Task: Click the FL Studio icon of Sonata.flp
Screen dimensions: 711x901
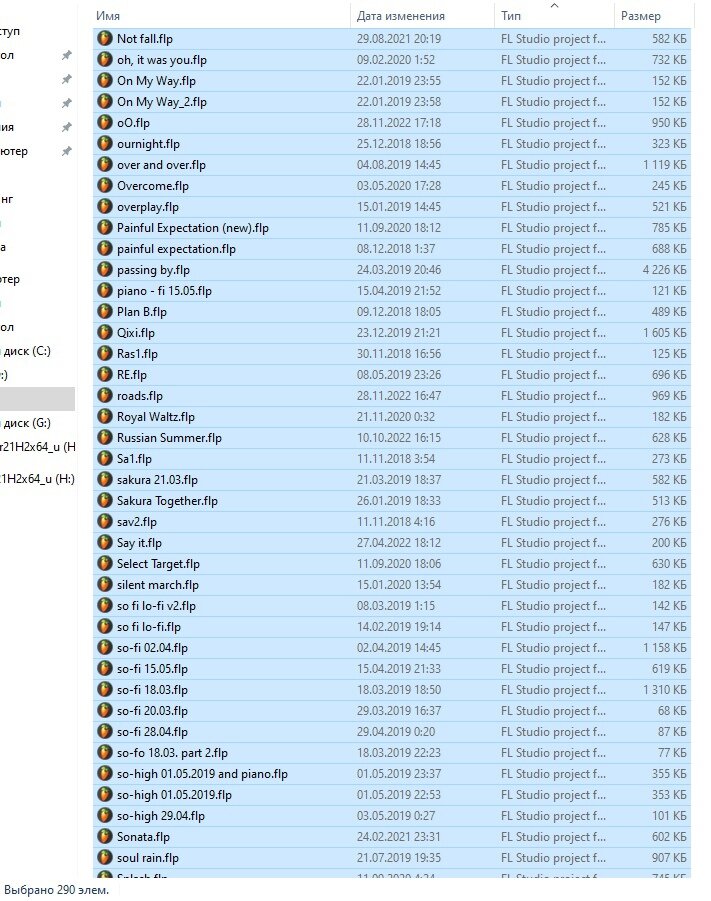Action: [105, 837]
